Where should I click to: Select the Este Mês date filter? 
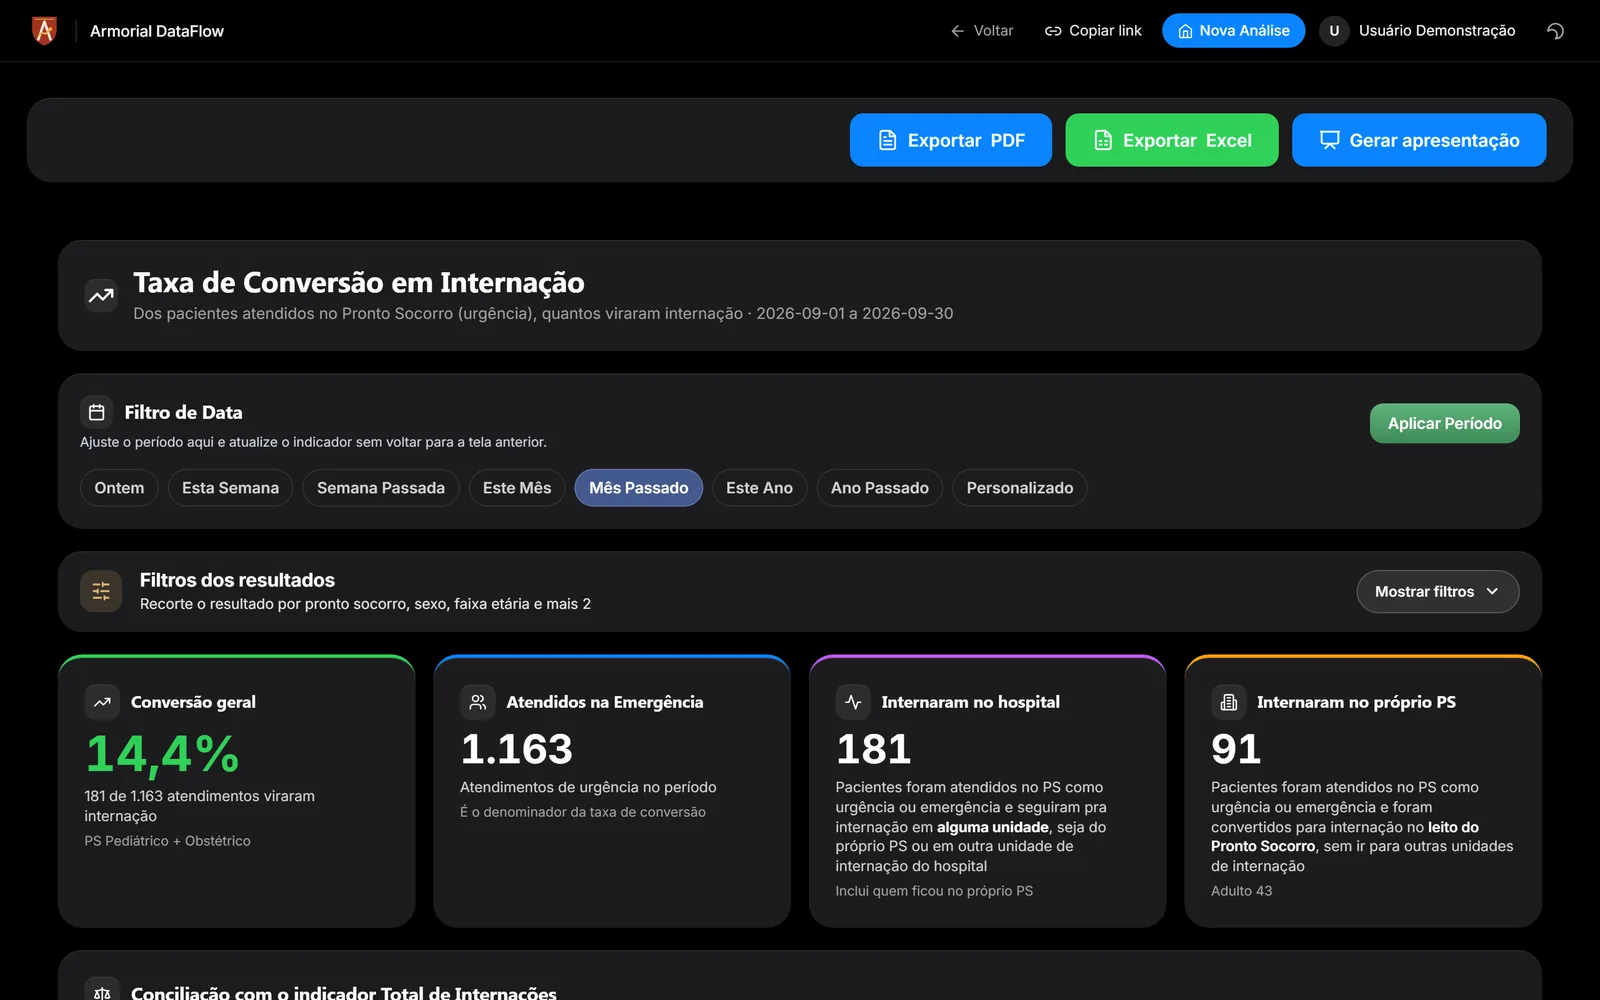click(x=517, y=488)
